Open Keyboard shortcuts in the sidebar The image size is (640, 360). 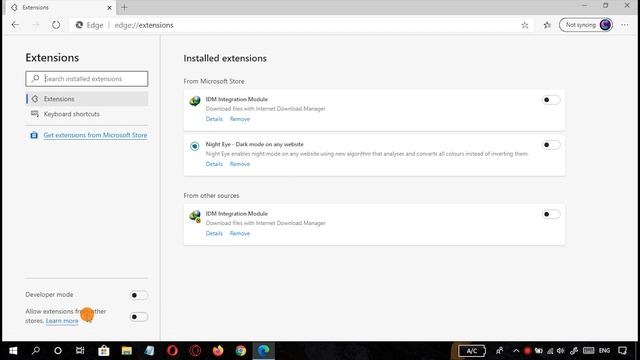[87, 114]
